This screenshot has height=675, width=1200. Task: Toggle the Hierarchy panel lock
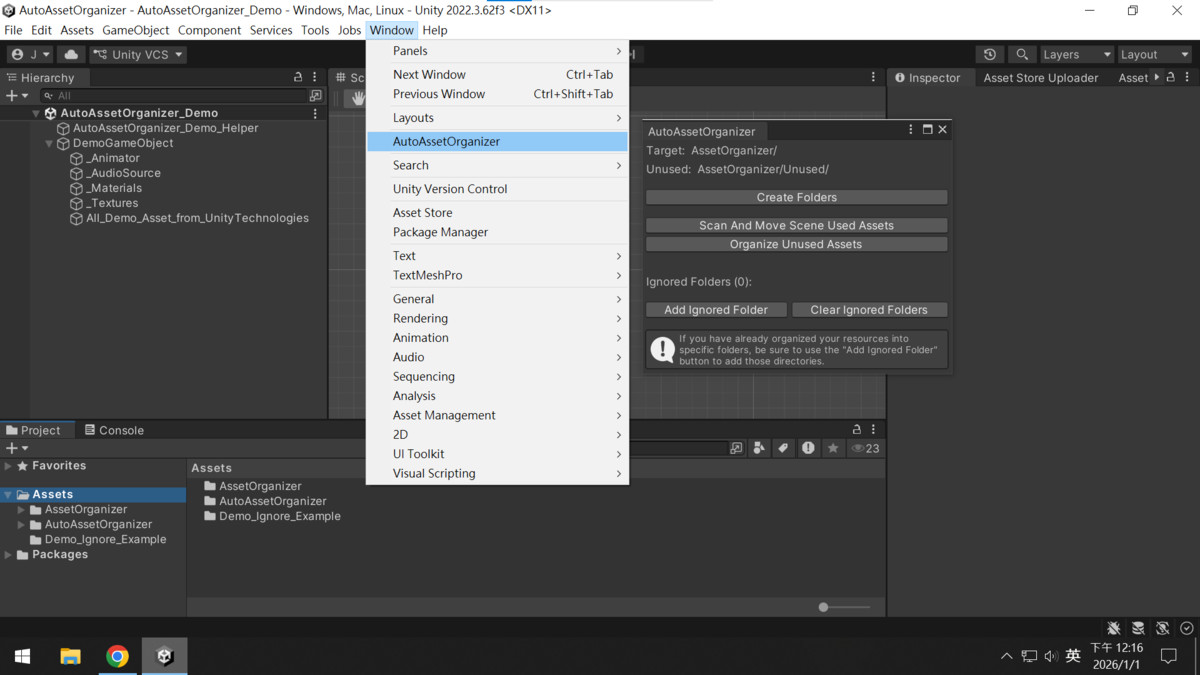298,77
